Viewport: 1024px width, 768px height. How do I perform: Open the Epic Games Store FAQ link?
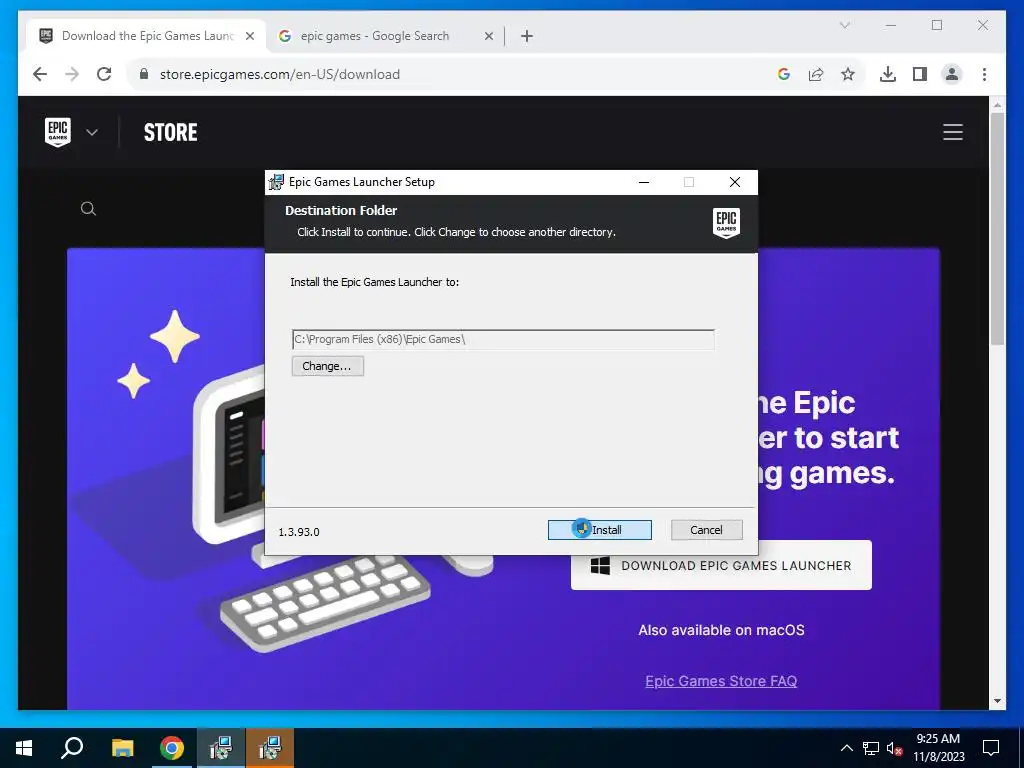point(721,681)
